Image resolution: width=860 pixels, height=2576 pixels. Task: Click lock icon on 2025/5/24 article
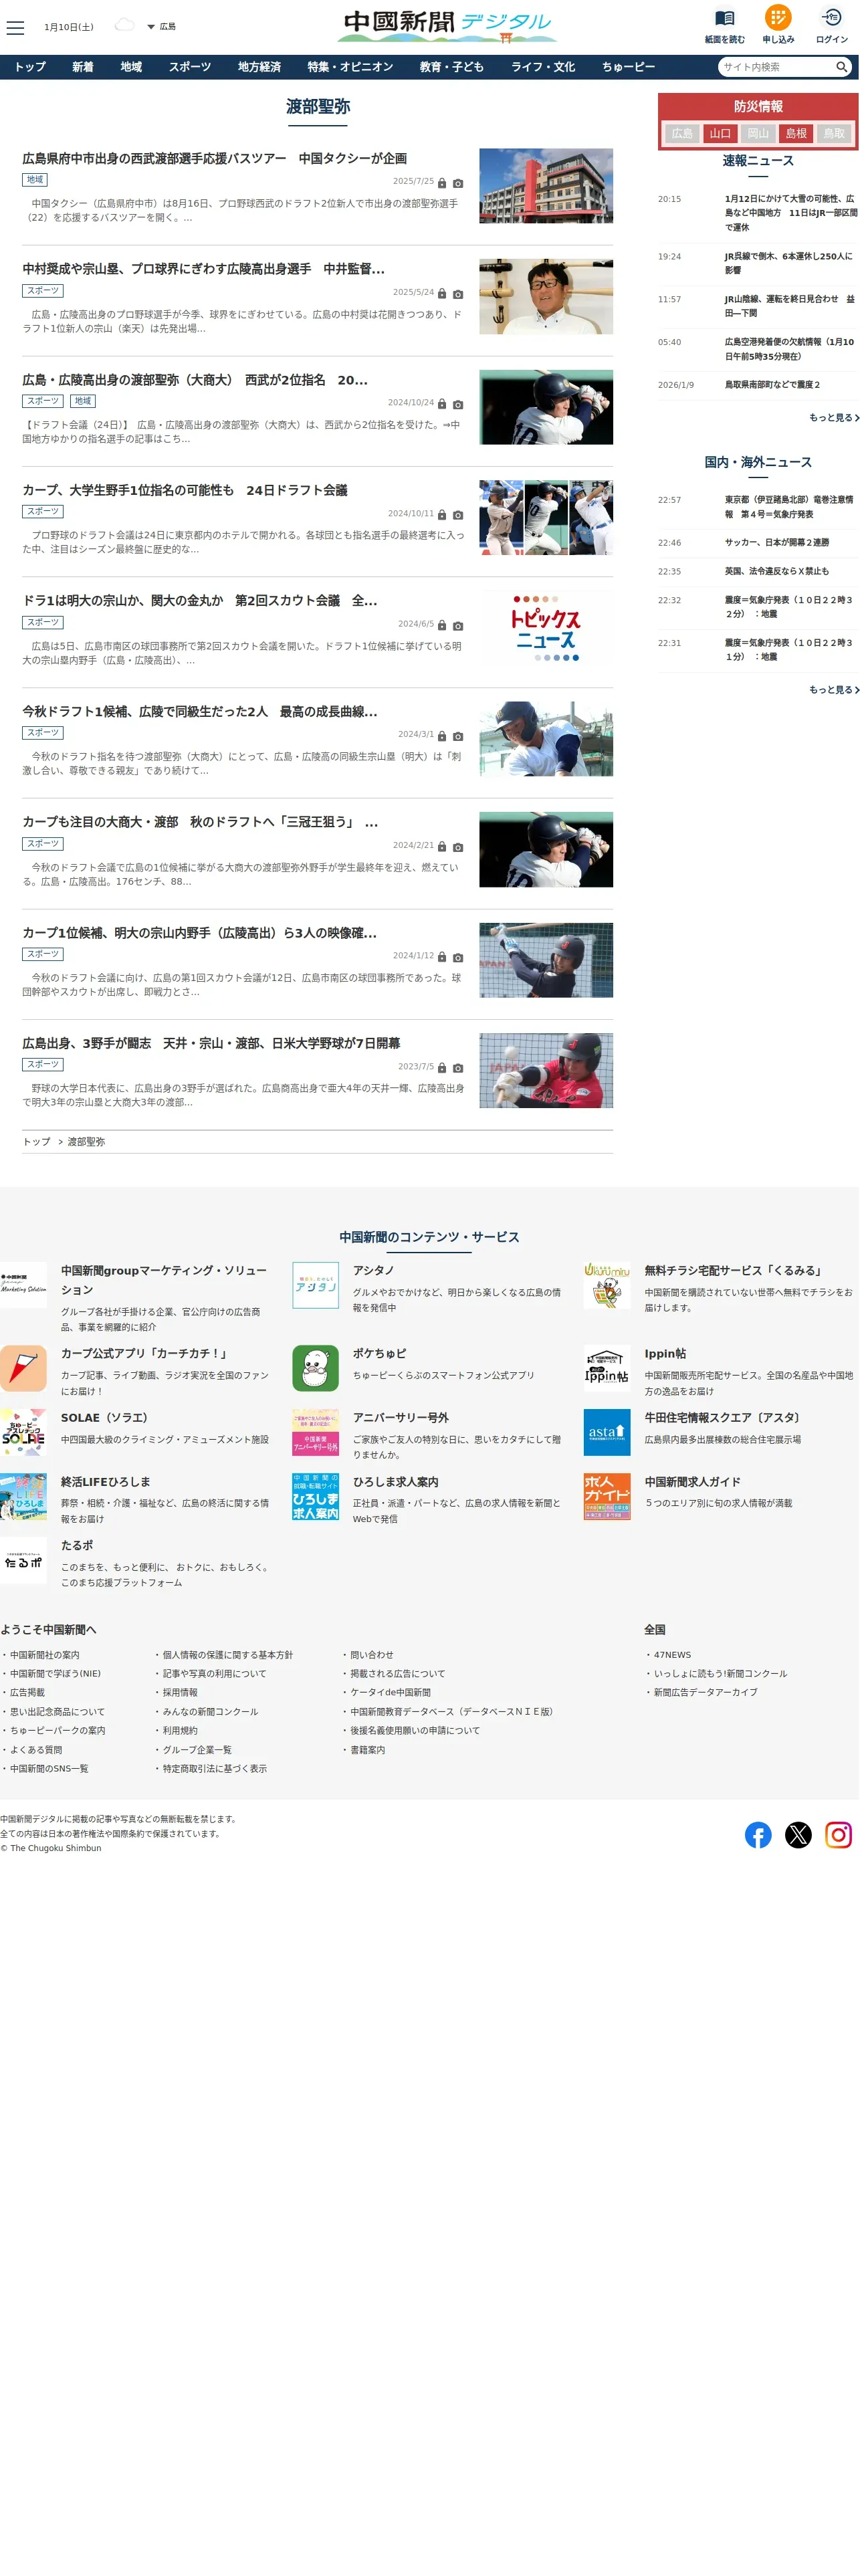442,294
